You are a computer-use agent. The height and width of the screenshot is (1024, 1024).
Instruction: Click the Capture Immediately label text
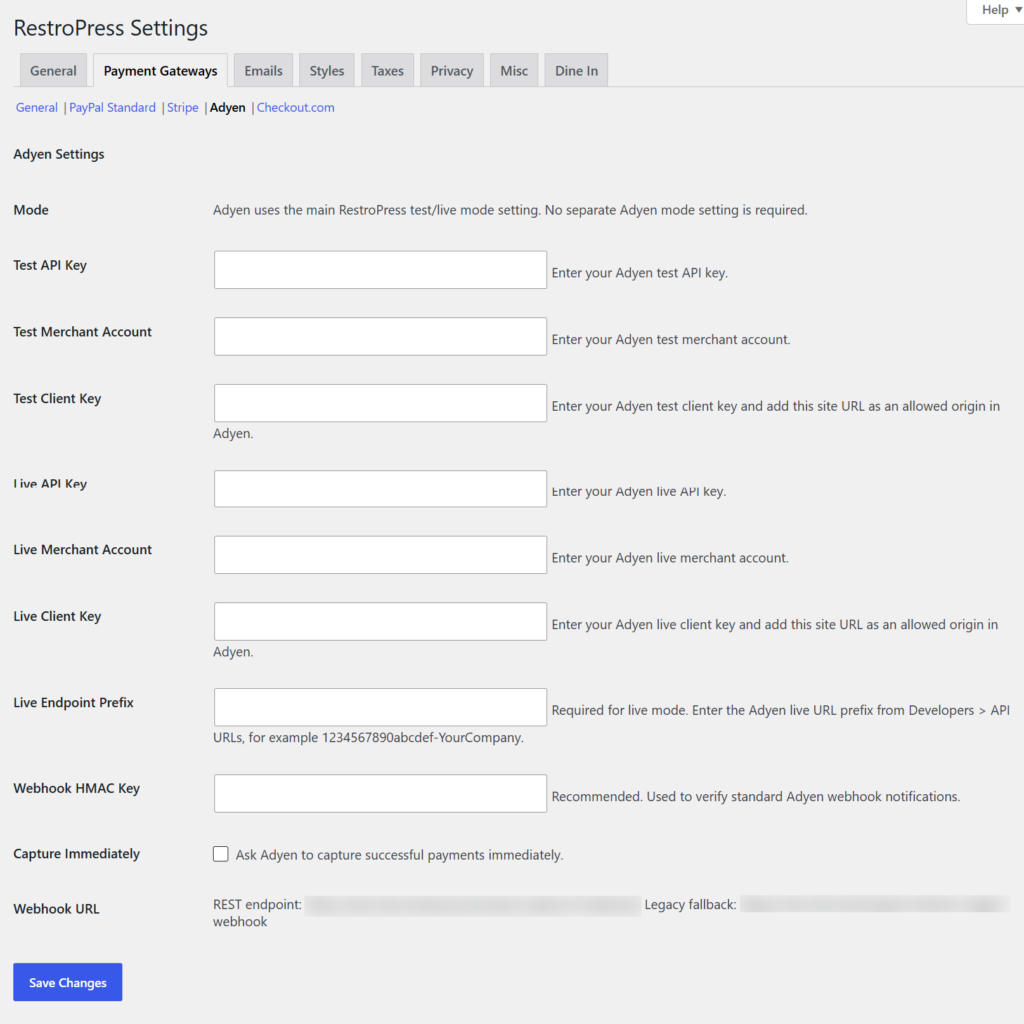[x=76, y=854]
